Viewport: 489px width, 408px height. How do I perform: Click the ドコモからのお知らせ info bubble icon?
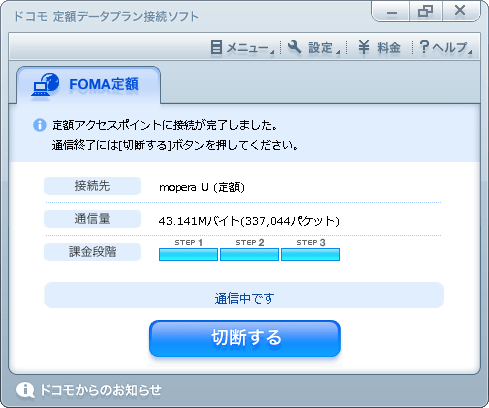coord(25,390)
